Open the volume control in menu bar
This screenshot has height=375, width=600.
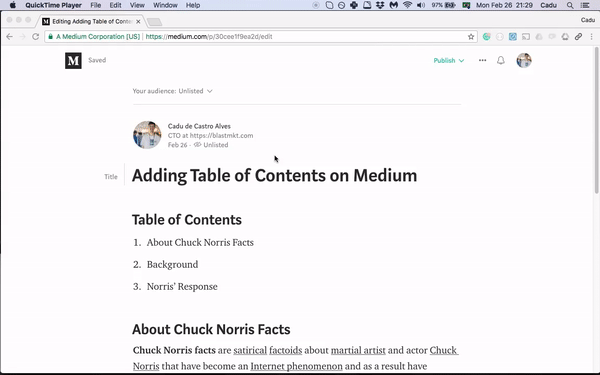421,5
